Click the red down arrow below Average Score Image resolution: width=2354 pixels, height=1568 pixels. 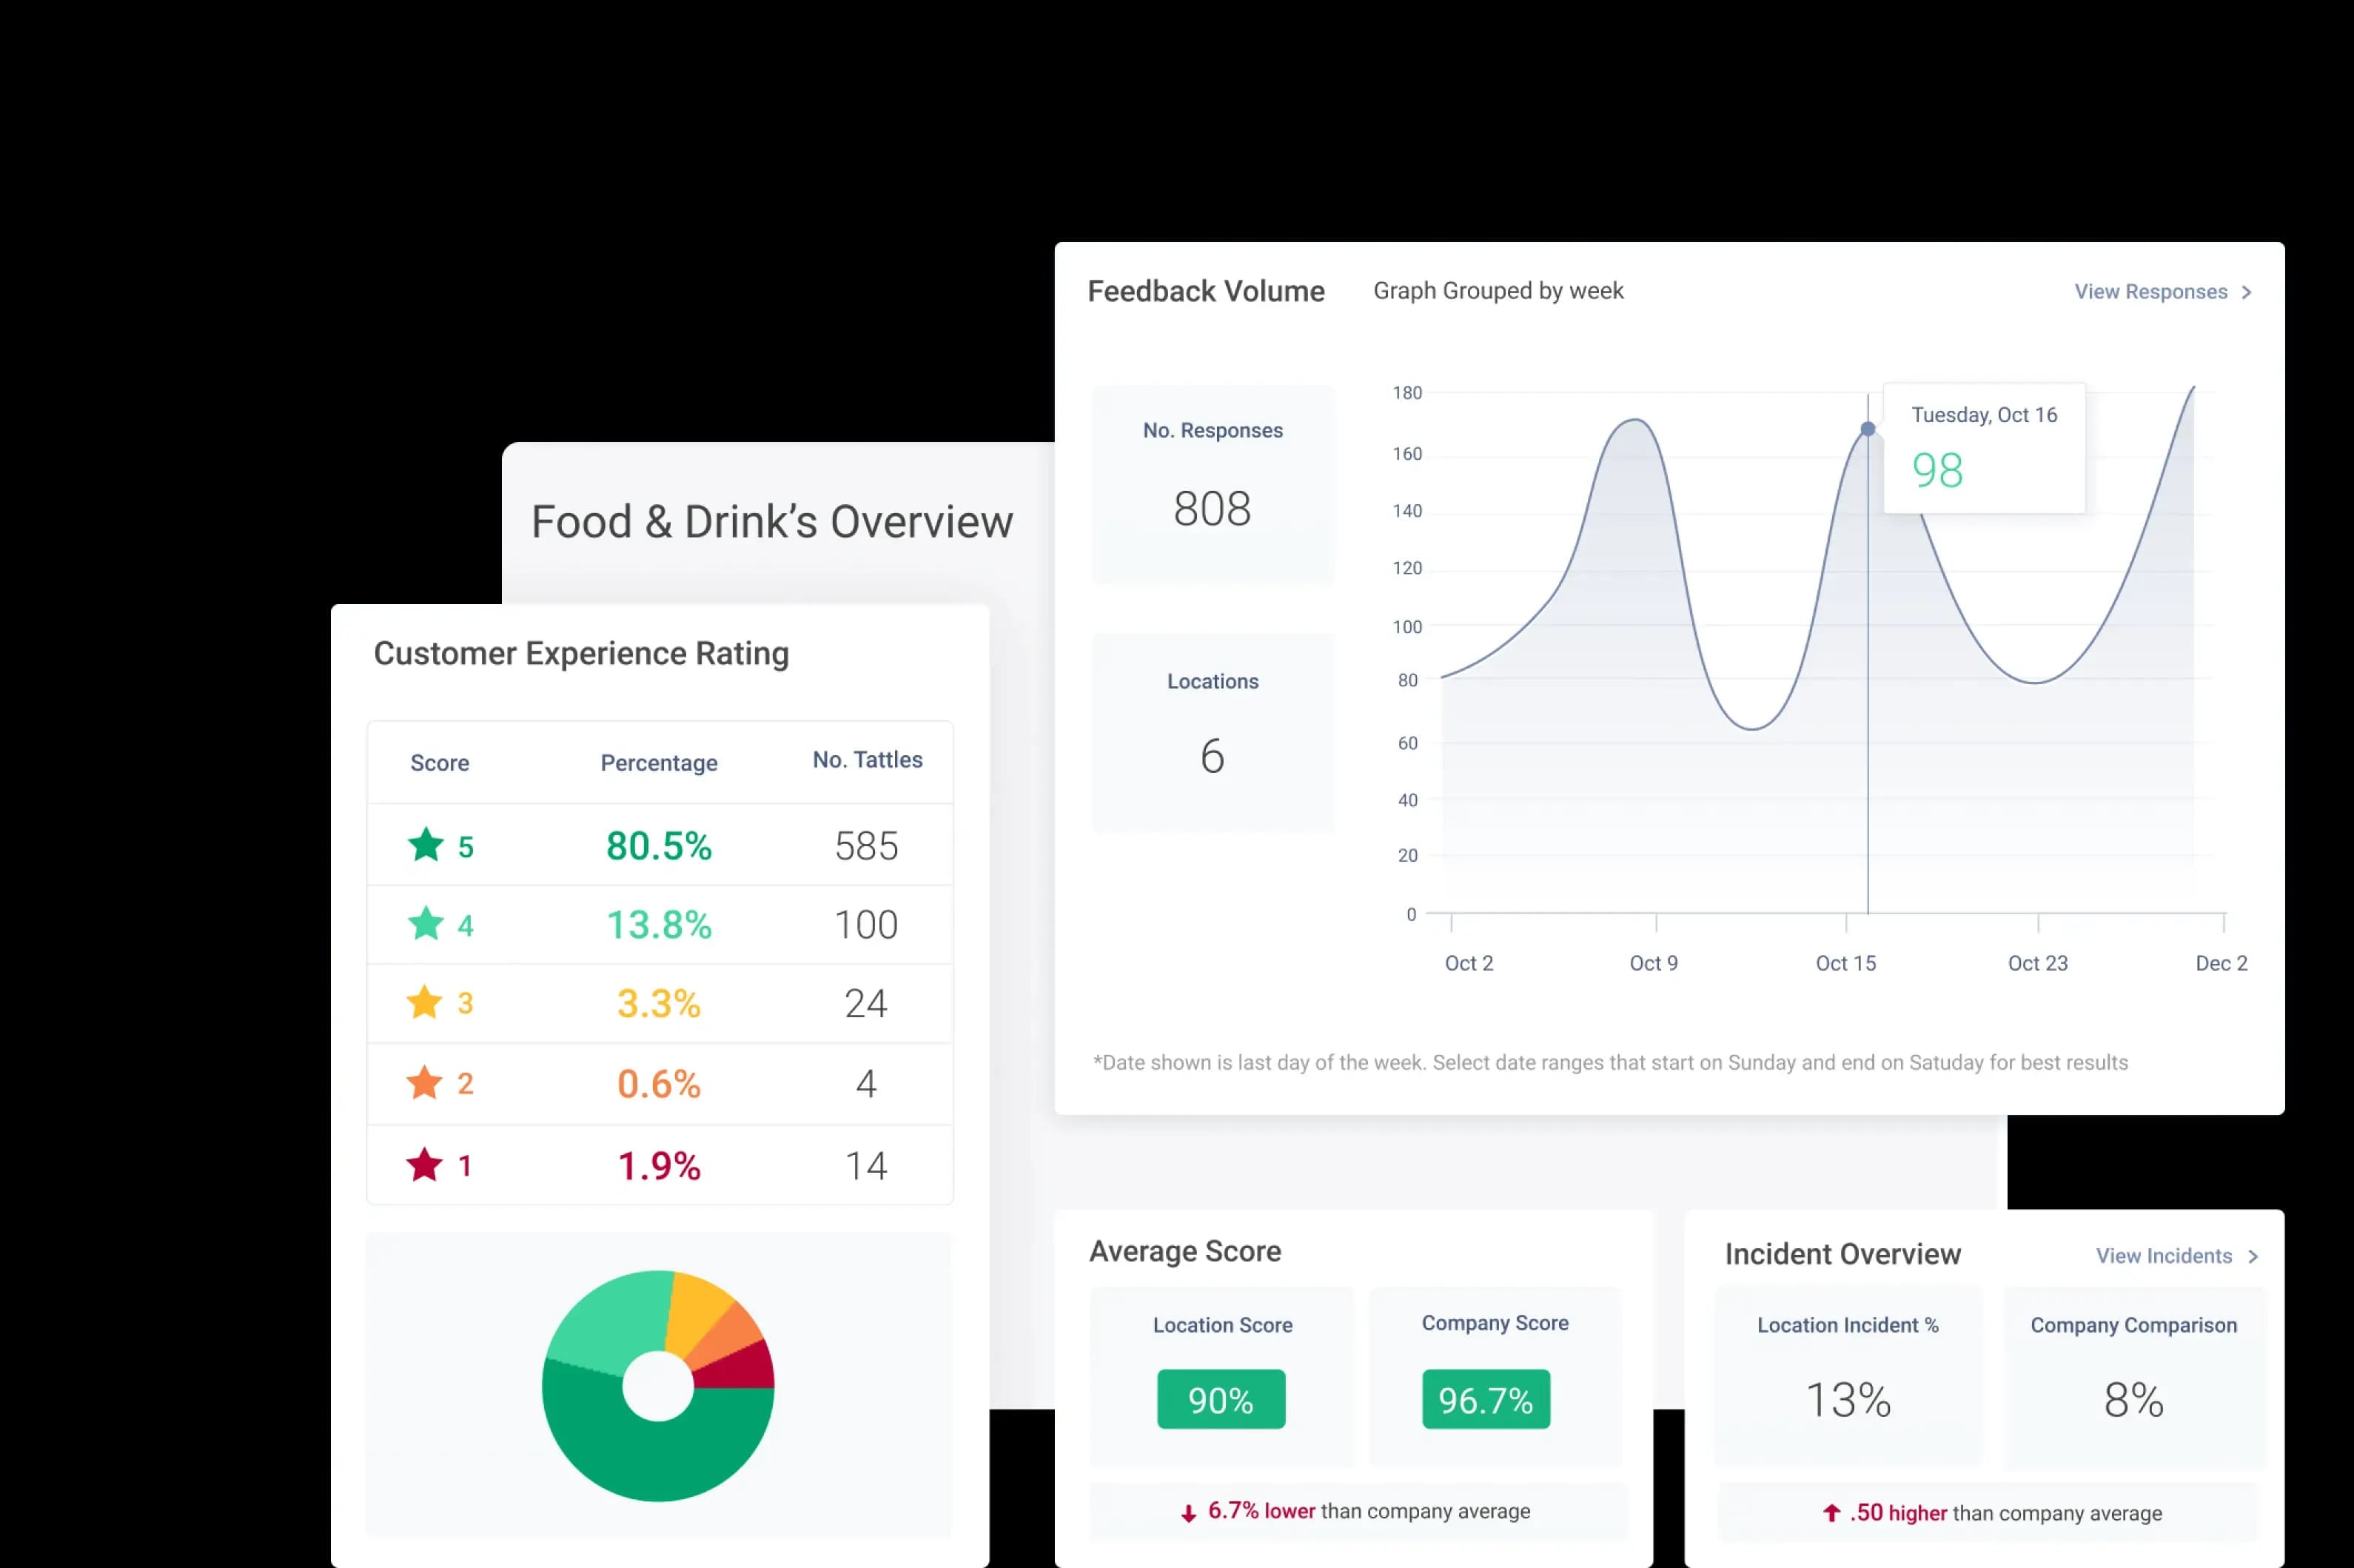[1190, 1511]
